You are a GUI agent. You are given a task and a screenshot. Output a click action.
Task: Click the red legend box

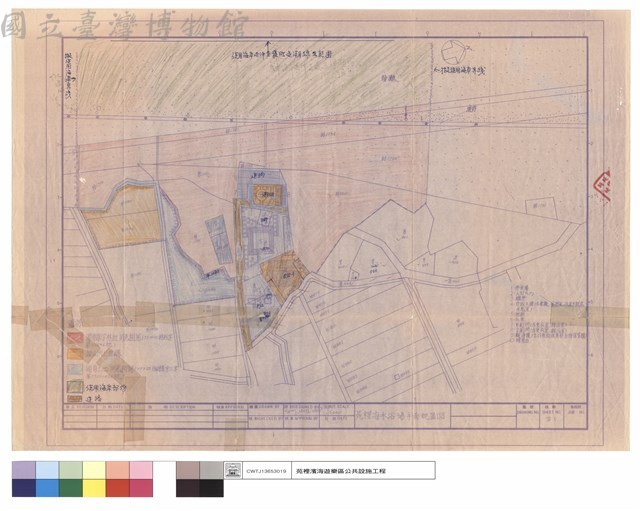(75, 338)
